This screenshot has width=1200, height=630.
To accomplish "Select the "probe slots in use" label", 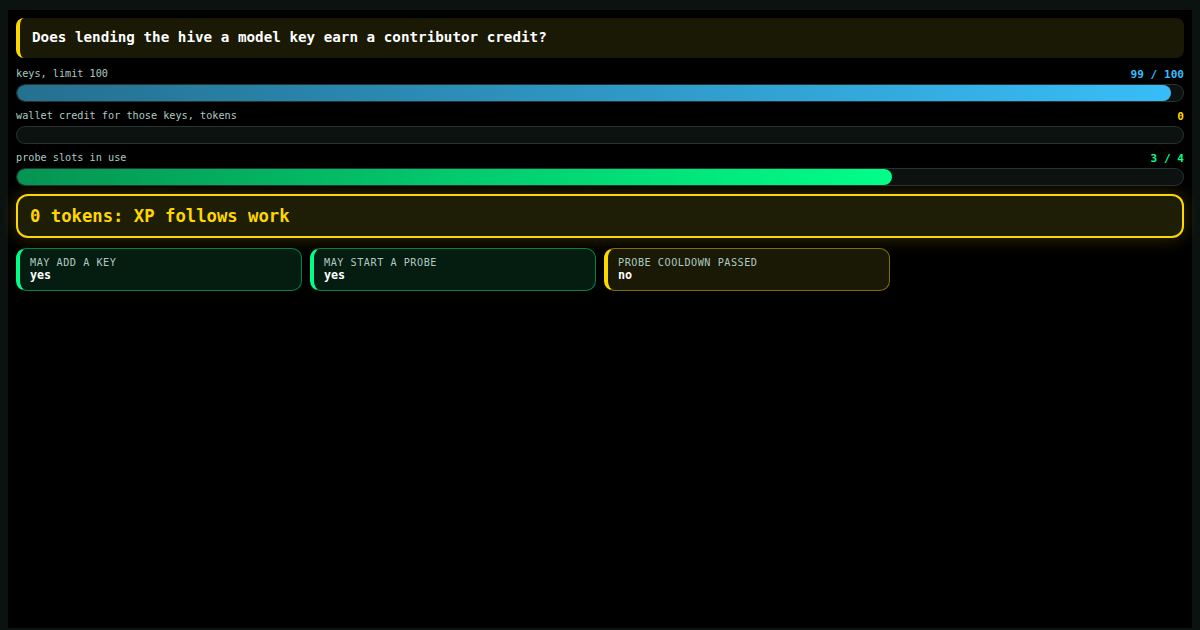I will point(71,158).
